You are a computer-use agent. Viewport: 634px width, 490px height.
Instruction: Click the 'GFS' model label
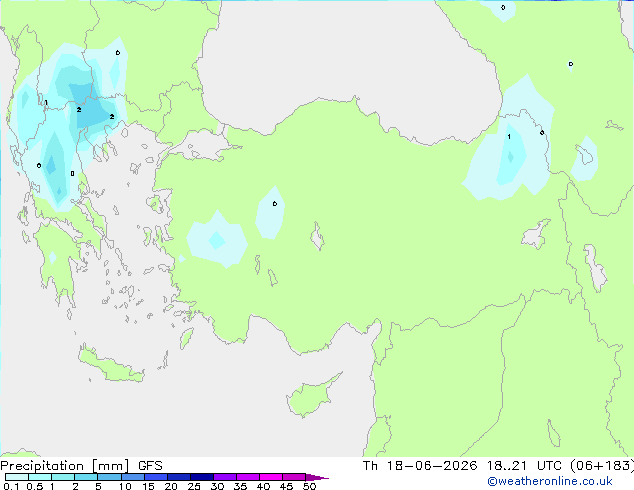tap(150, 466)
